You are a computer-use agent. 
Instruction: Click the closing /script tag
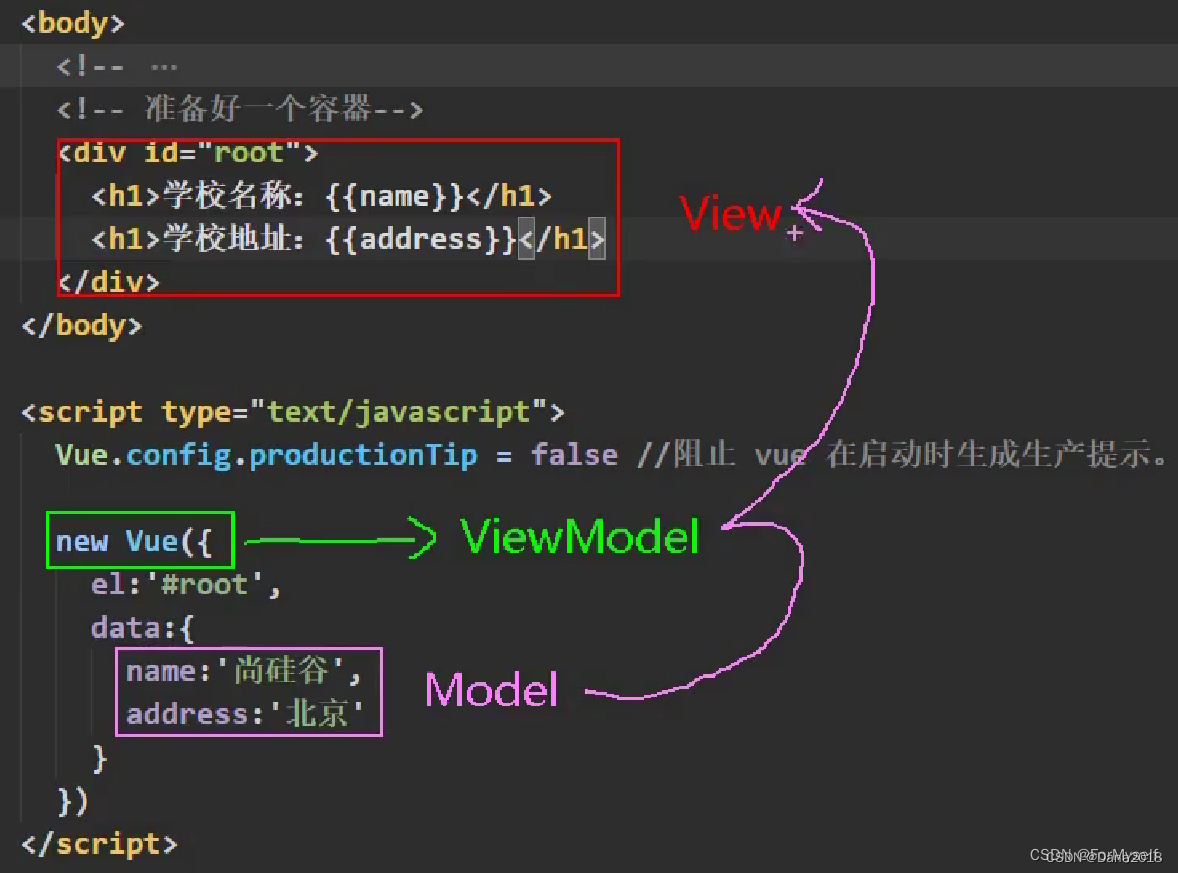click(96, 844)
